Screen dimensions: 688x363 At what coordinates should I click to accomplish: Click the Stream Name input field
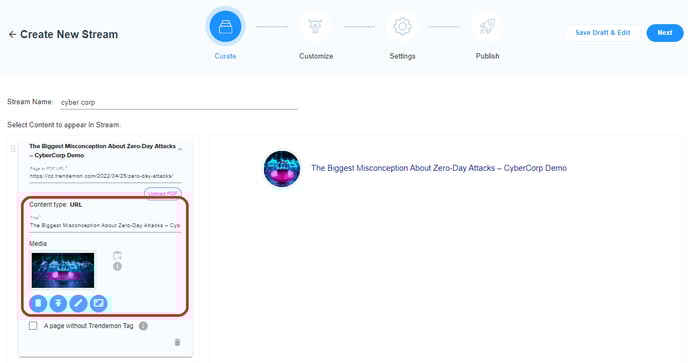tap(179, 102)
